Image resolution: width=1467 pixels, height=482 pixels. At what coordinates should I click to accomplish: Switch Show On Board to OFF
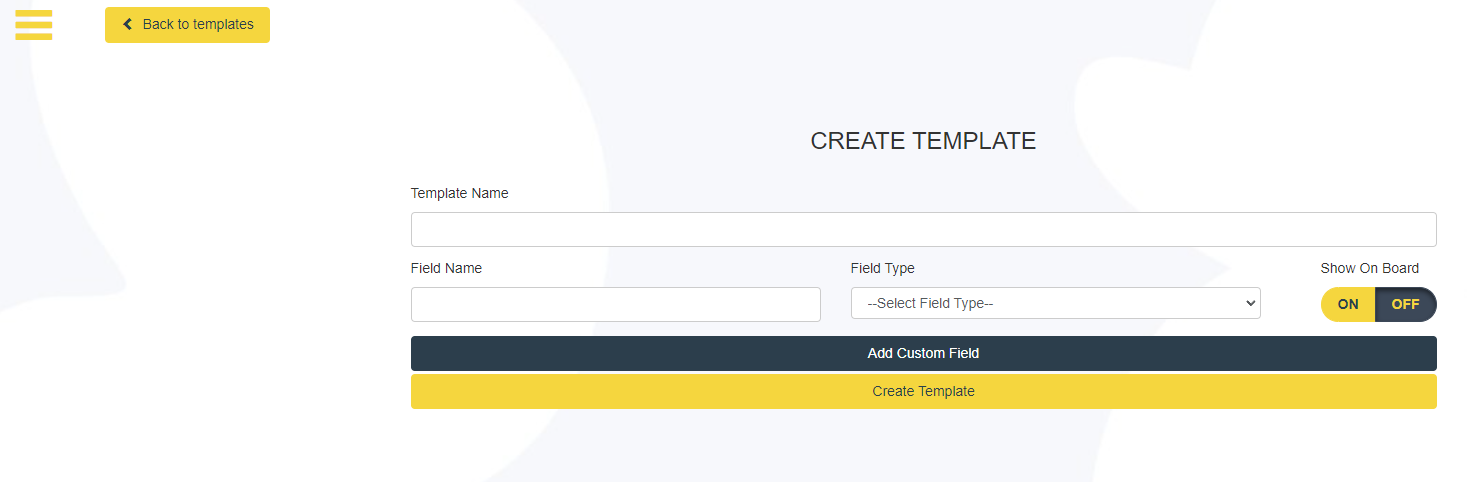point(1405,305)
